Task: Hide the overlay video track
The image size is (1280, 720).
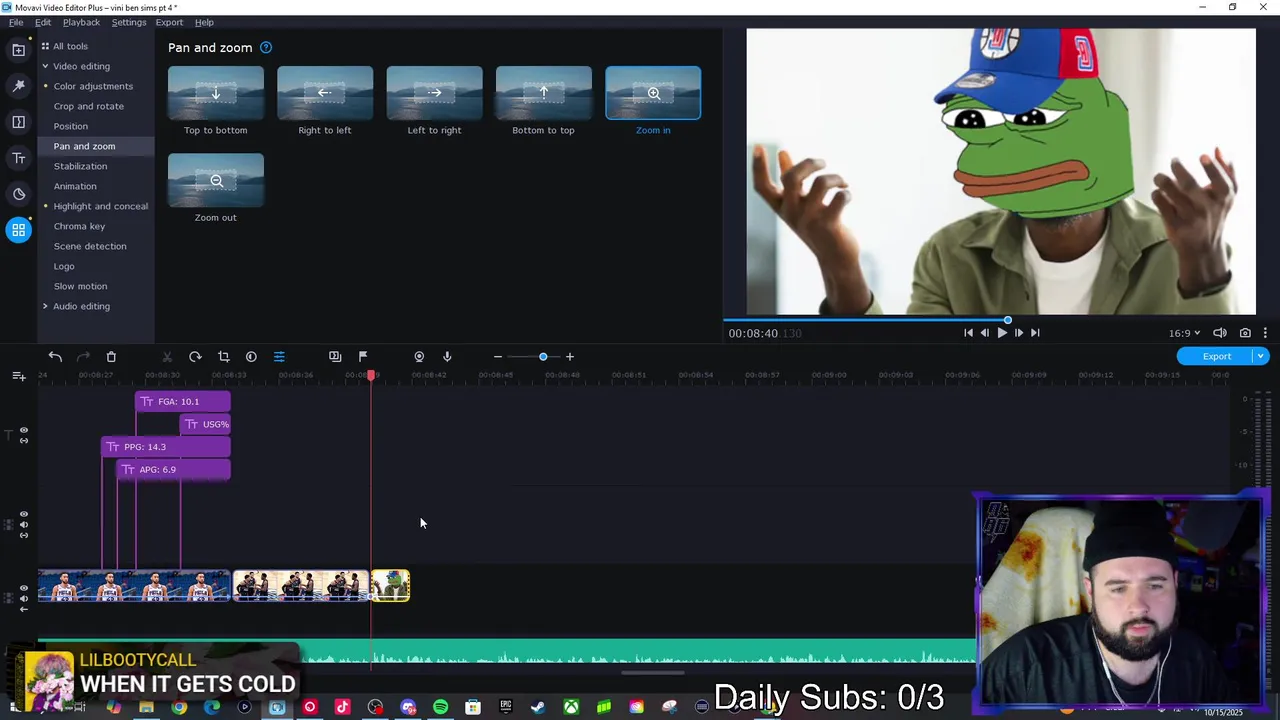Action: point(24,514)
